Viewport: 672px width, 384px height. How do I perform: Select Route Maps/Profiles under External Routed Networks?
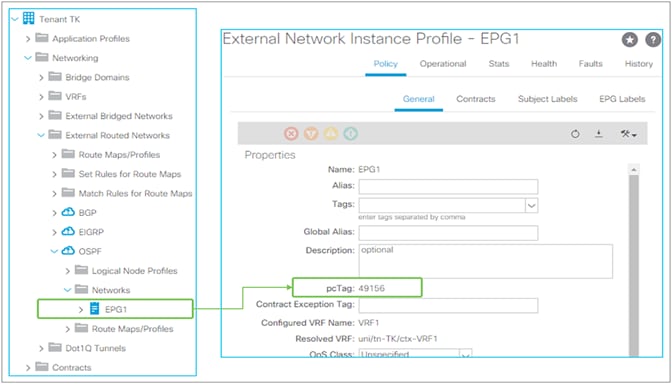[x=119, y=155]
